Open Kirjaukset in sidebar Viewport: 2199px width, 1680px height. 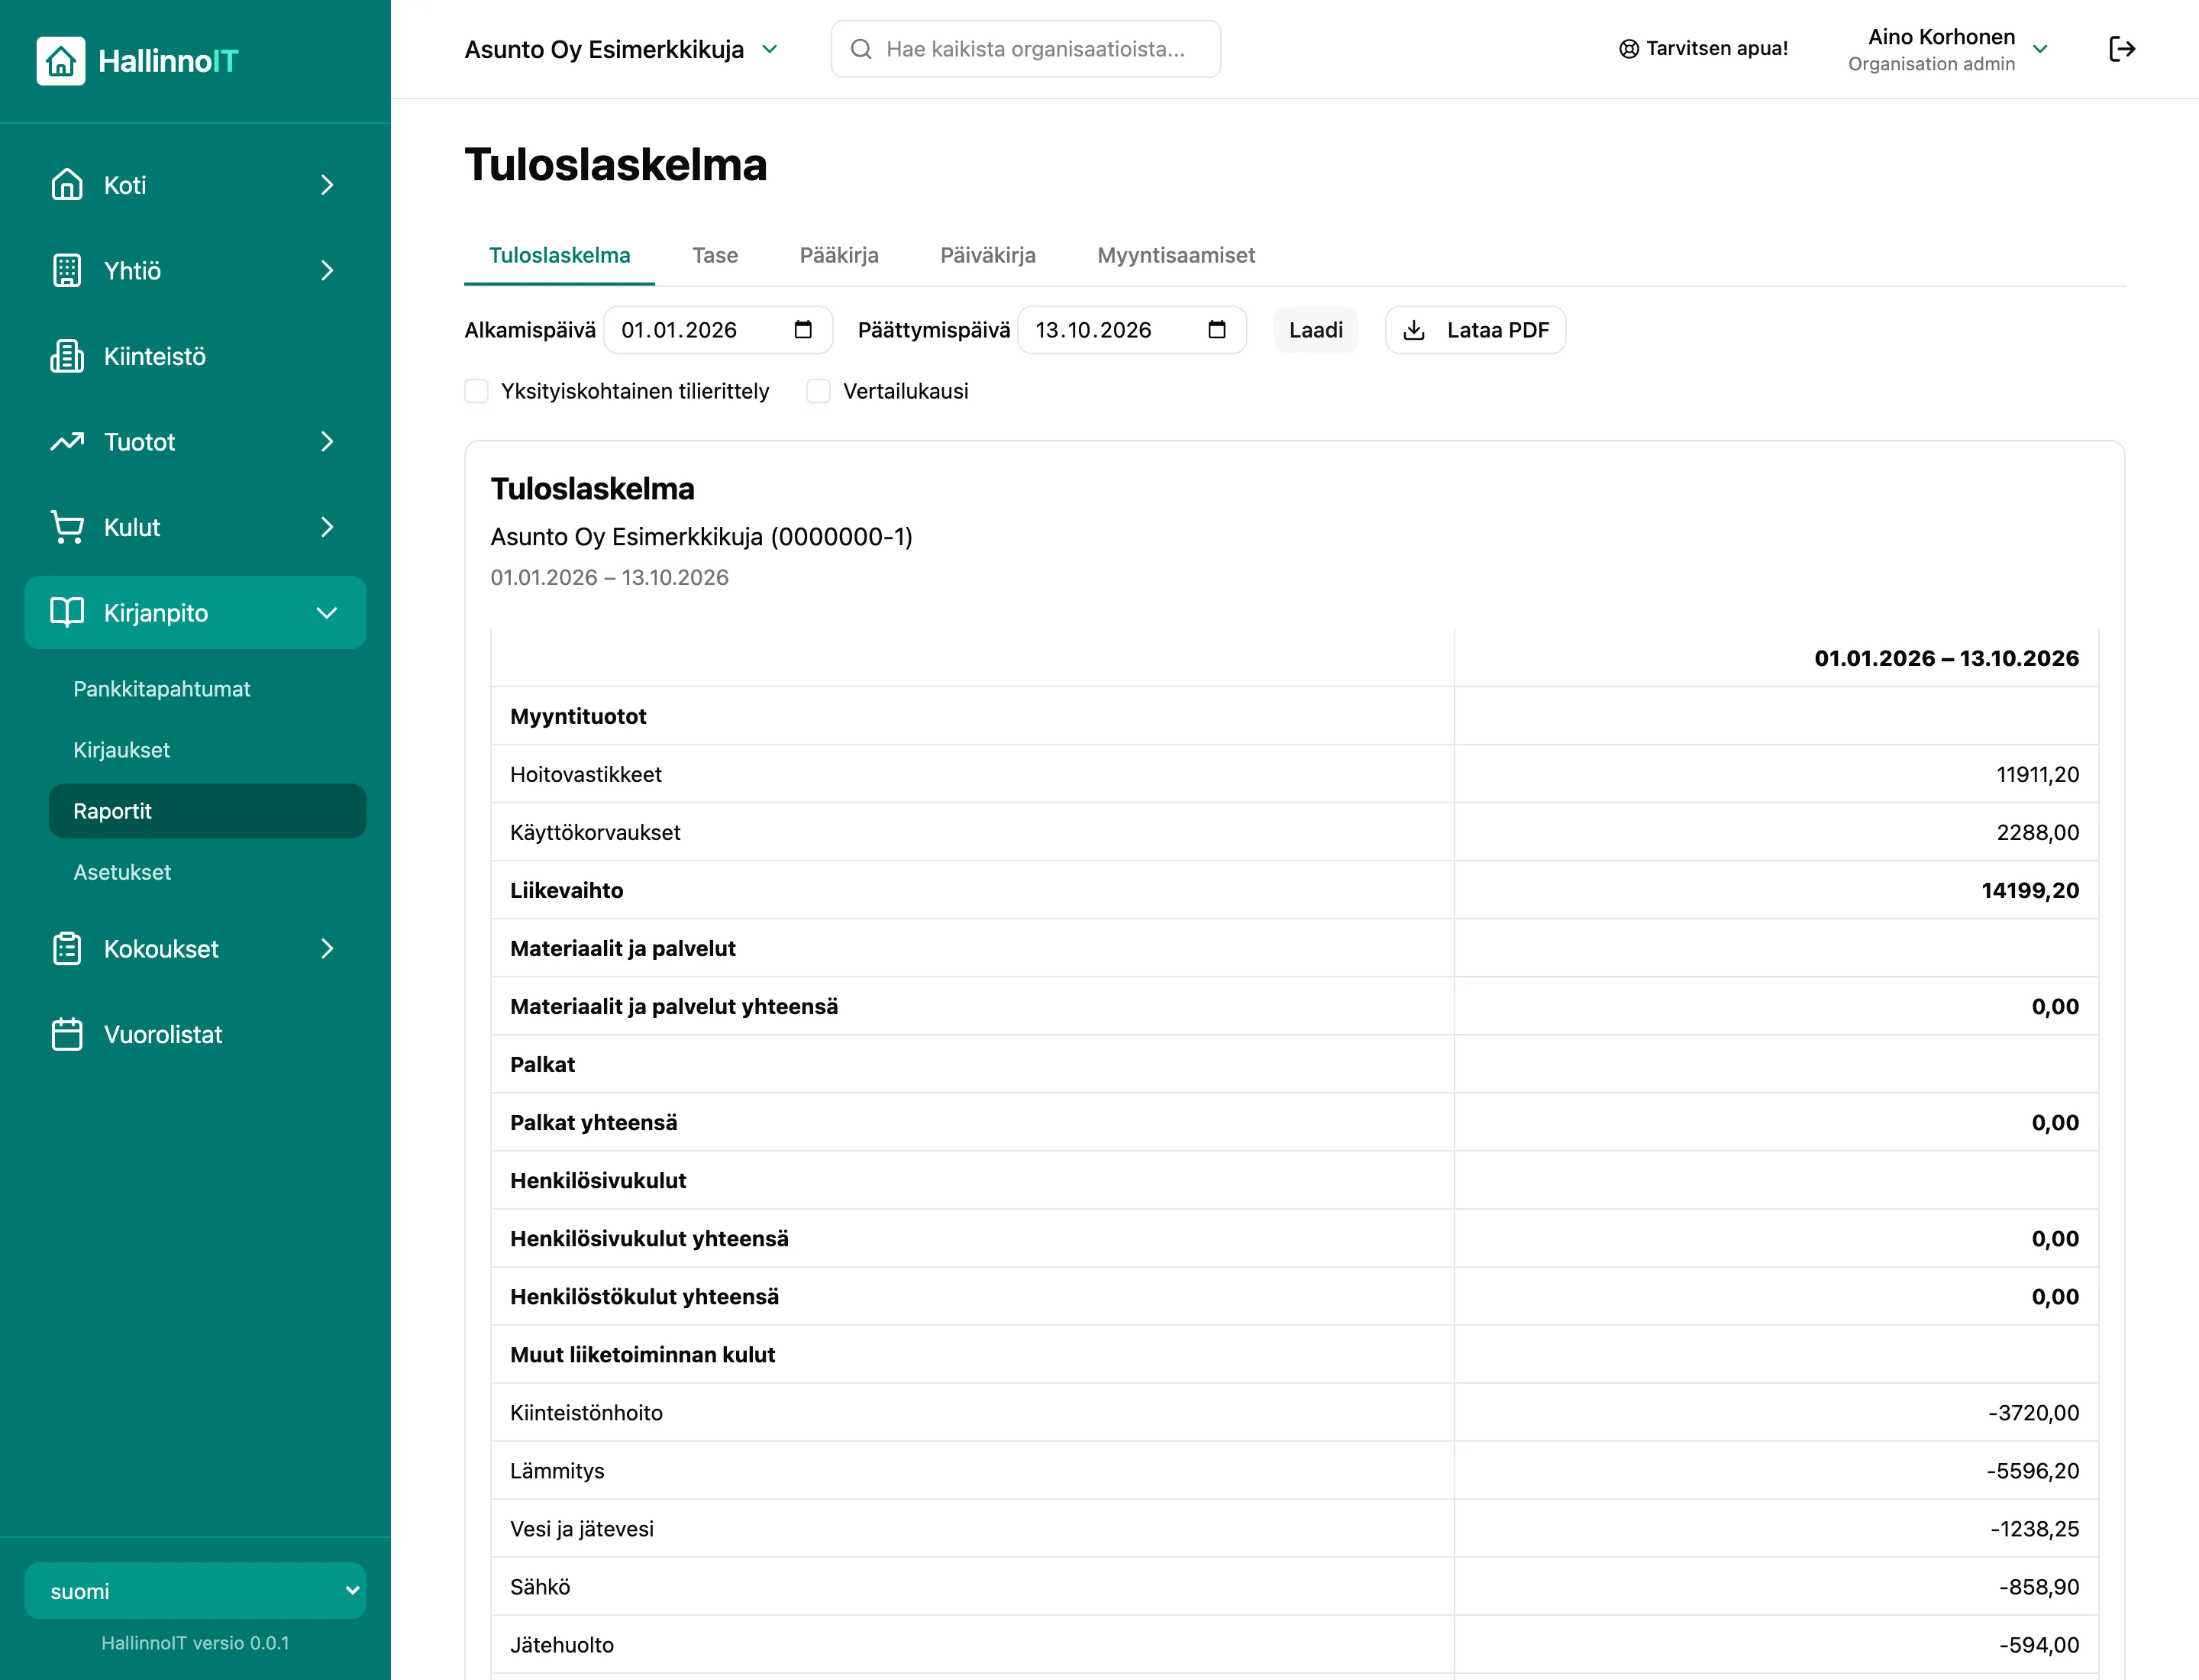pyautogui.click(x=208, y=750)
